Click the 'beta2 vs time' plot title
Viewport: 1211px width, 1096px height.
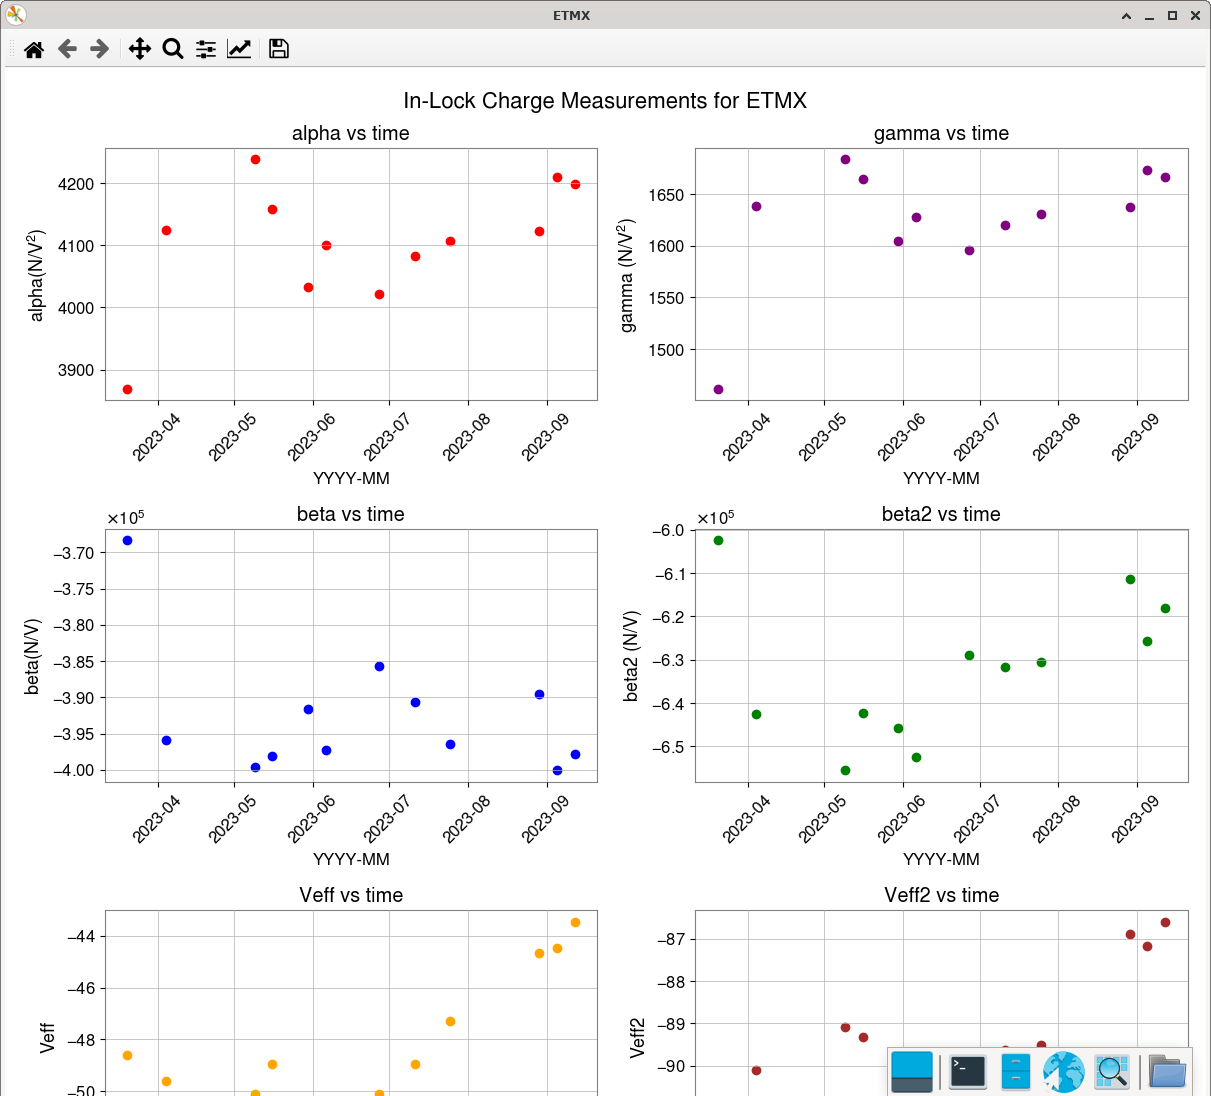(x=941, y=514)
